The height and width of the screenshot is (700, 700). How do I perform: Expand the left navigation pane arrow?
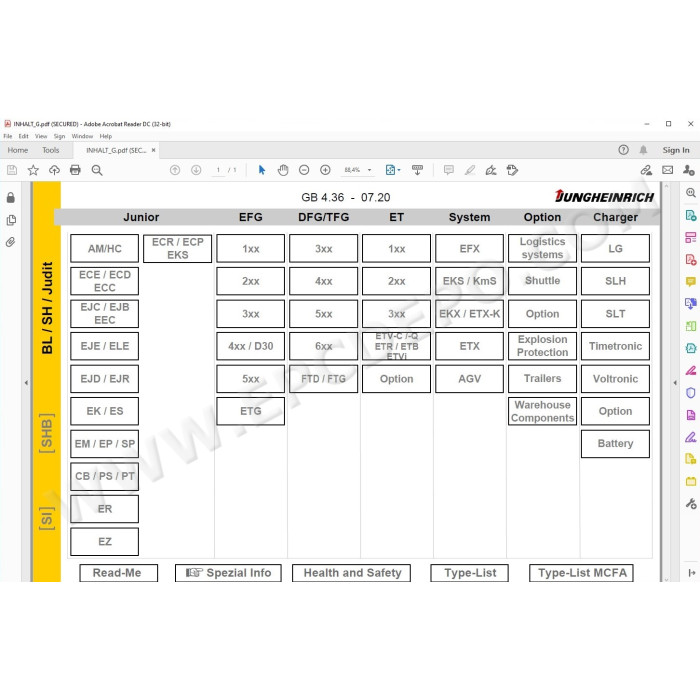point(26,383)
